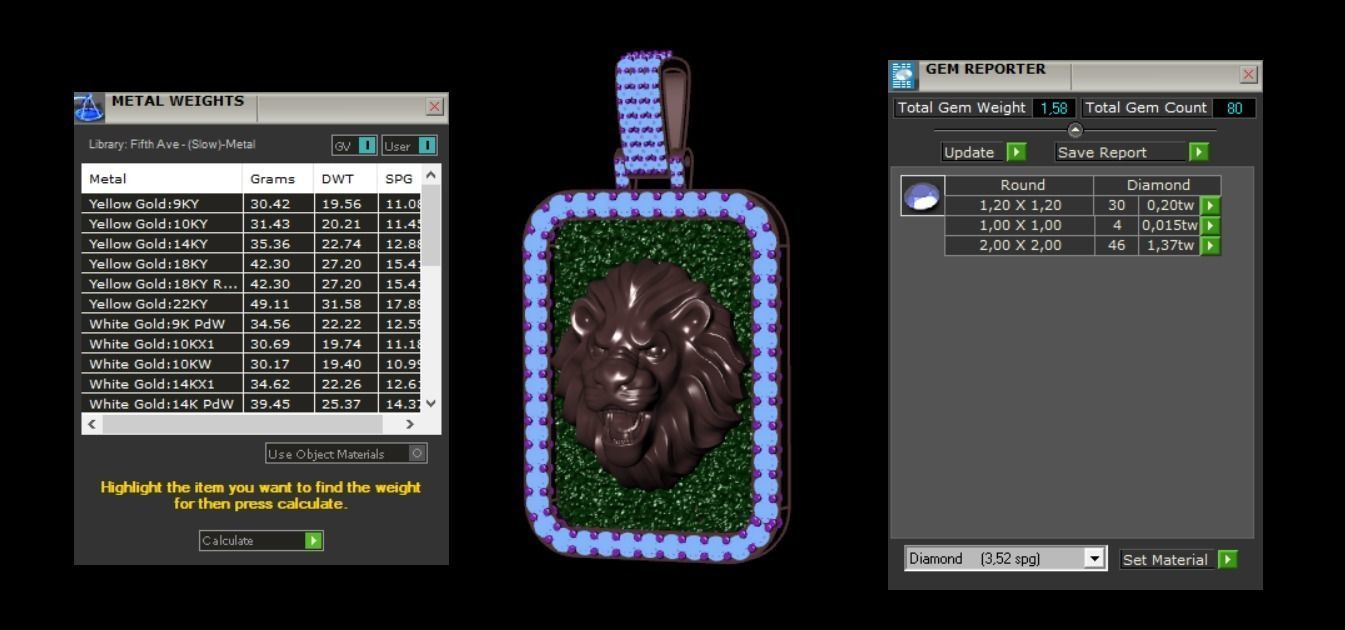1345x630 pixels.
Task: Click the DWT column header
Action: pos(345,179)
